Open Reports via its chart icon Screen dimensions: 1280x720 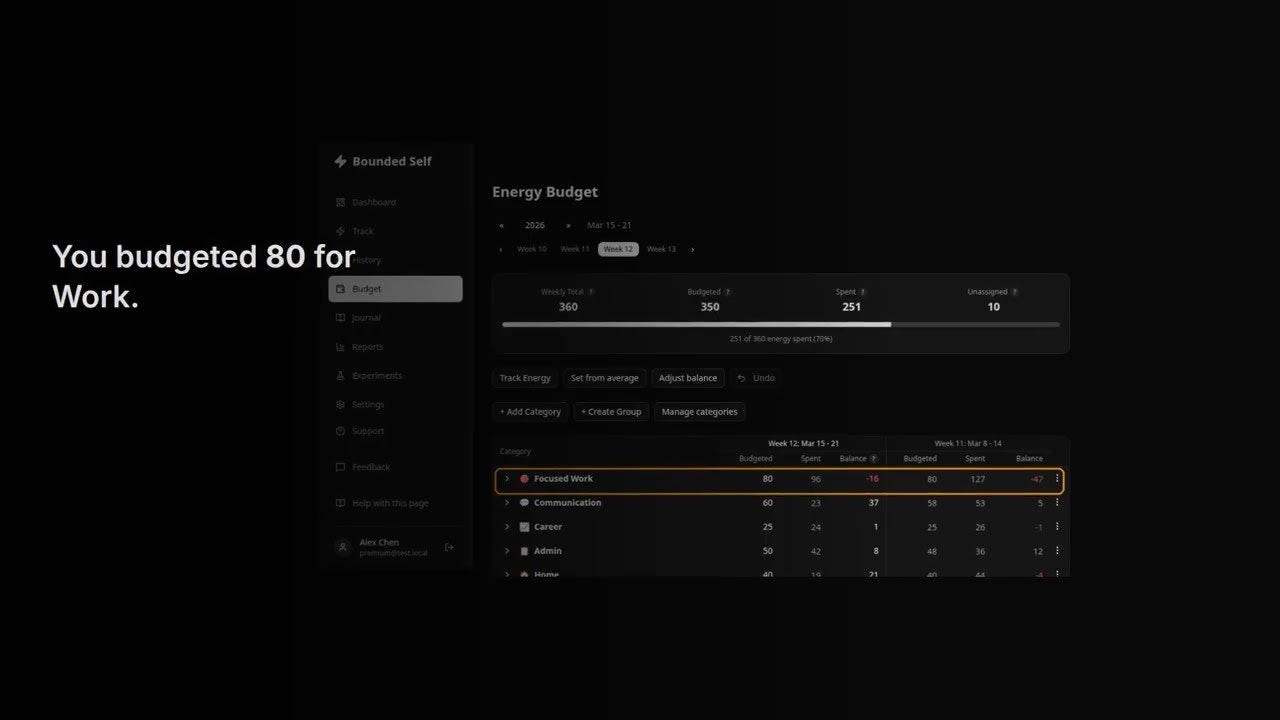coord(340,347)
